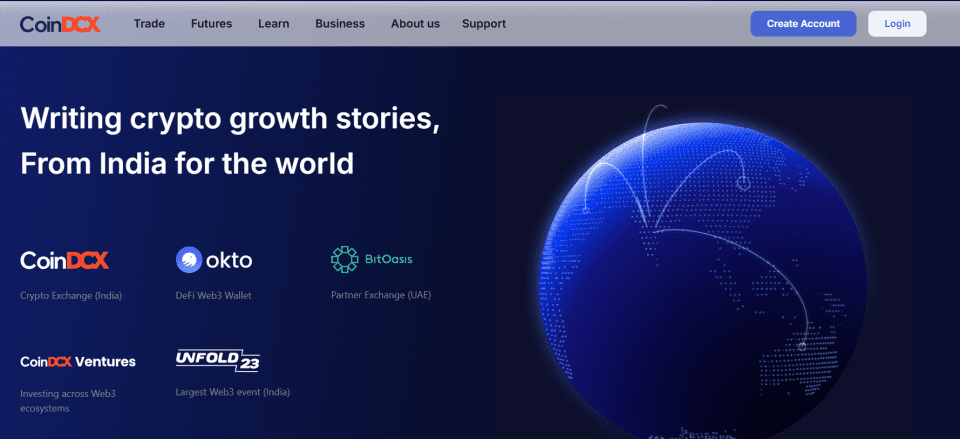This screenshot has height=439, width=960.
Task: Open the Learn menu
Action: pyautogui.click(x=274, y=24)
